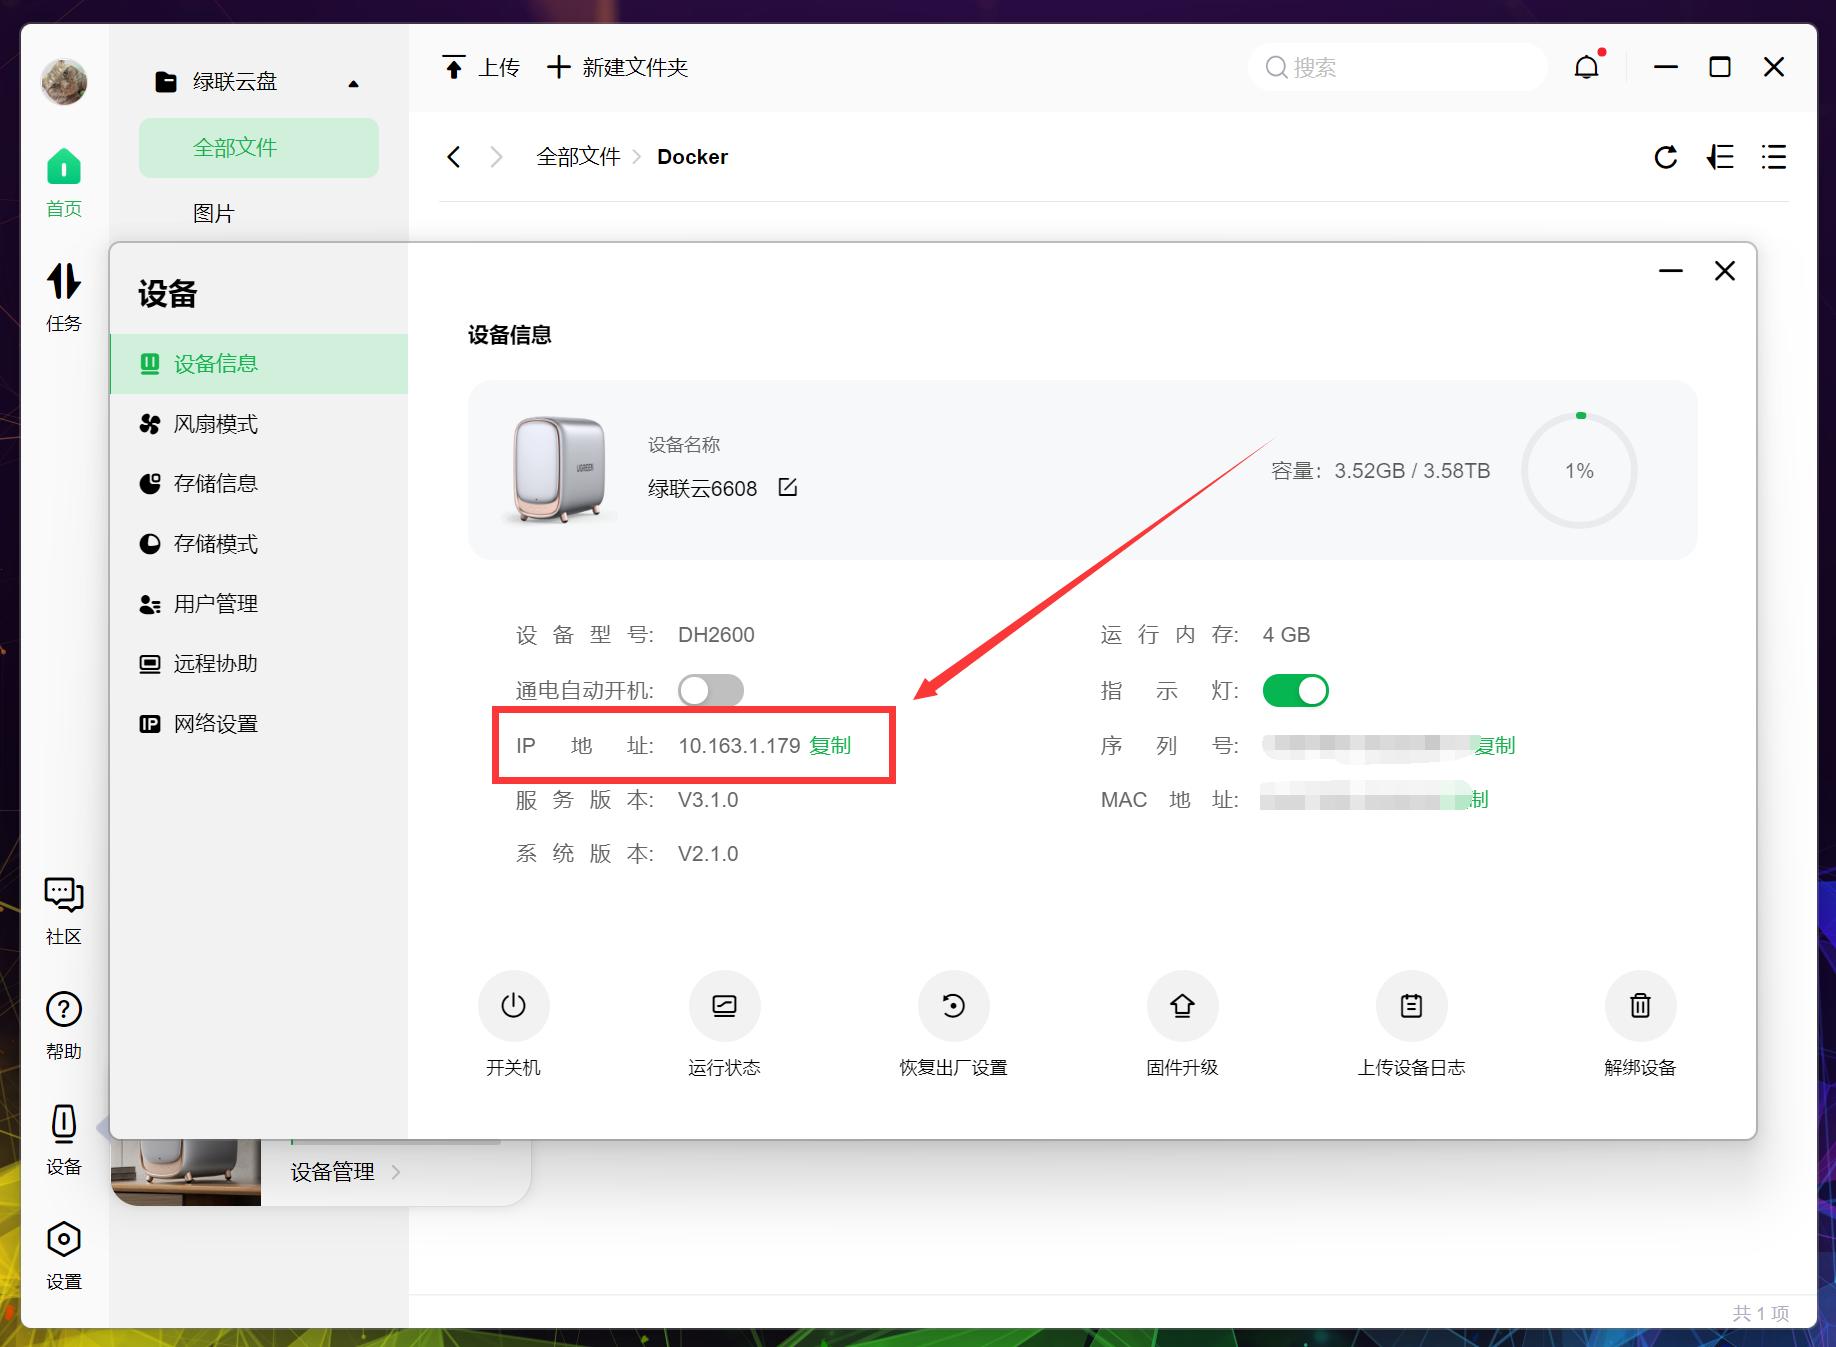
Task: Switch to the 风扇模式 fan mode tab
Action: (215, 424)
